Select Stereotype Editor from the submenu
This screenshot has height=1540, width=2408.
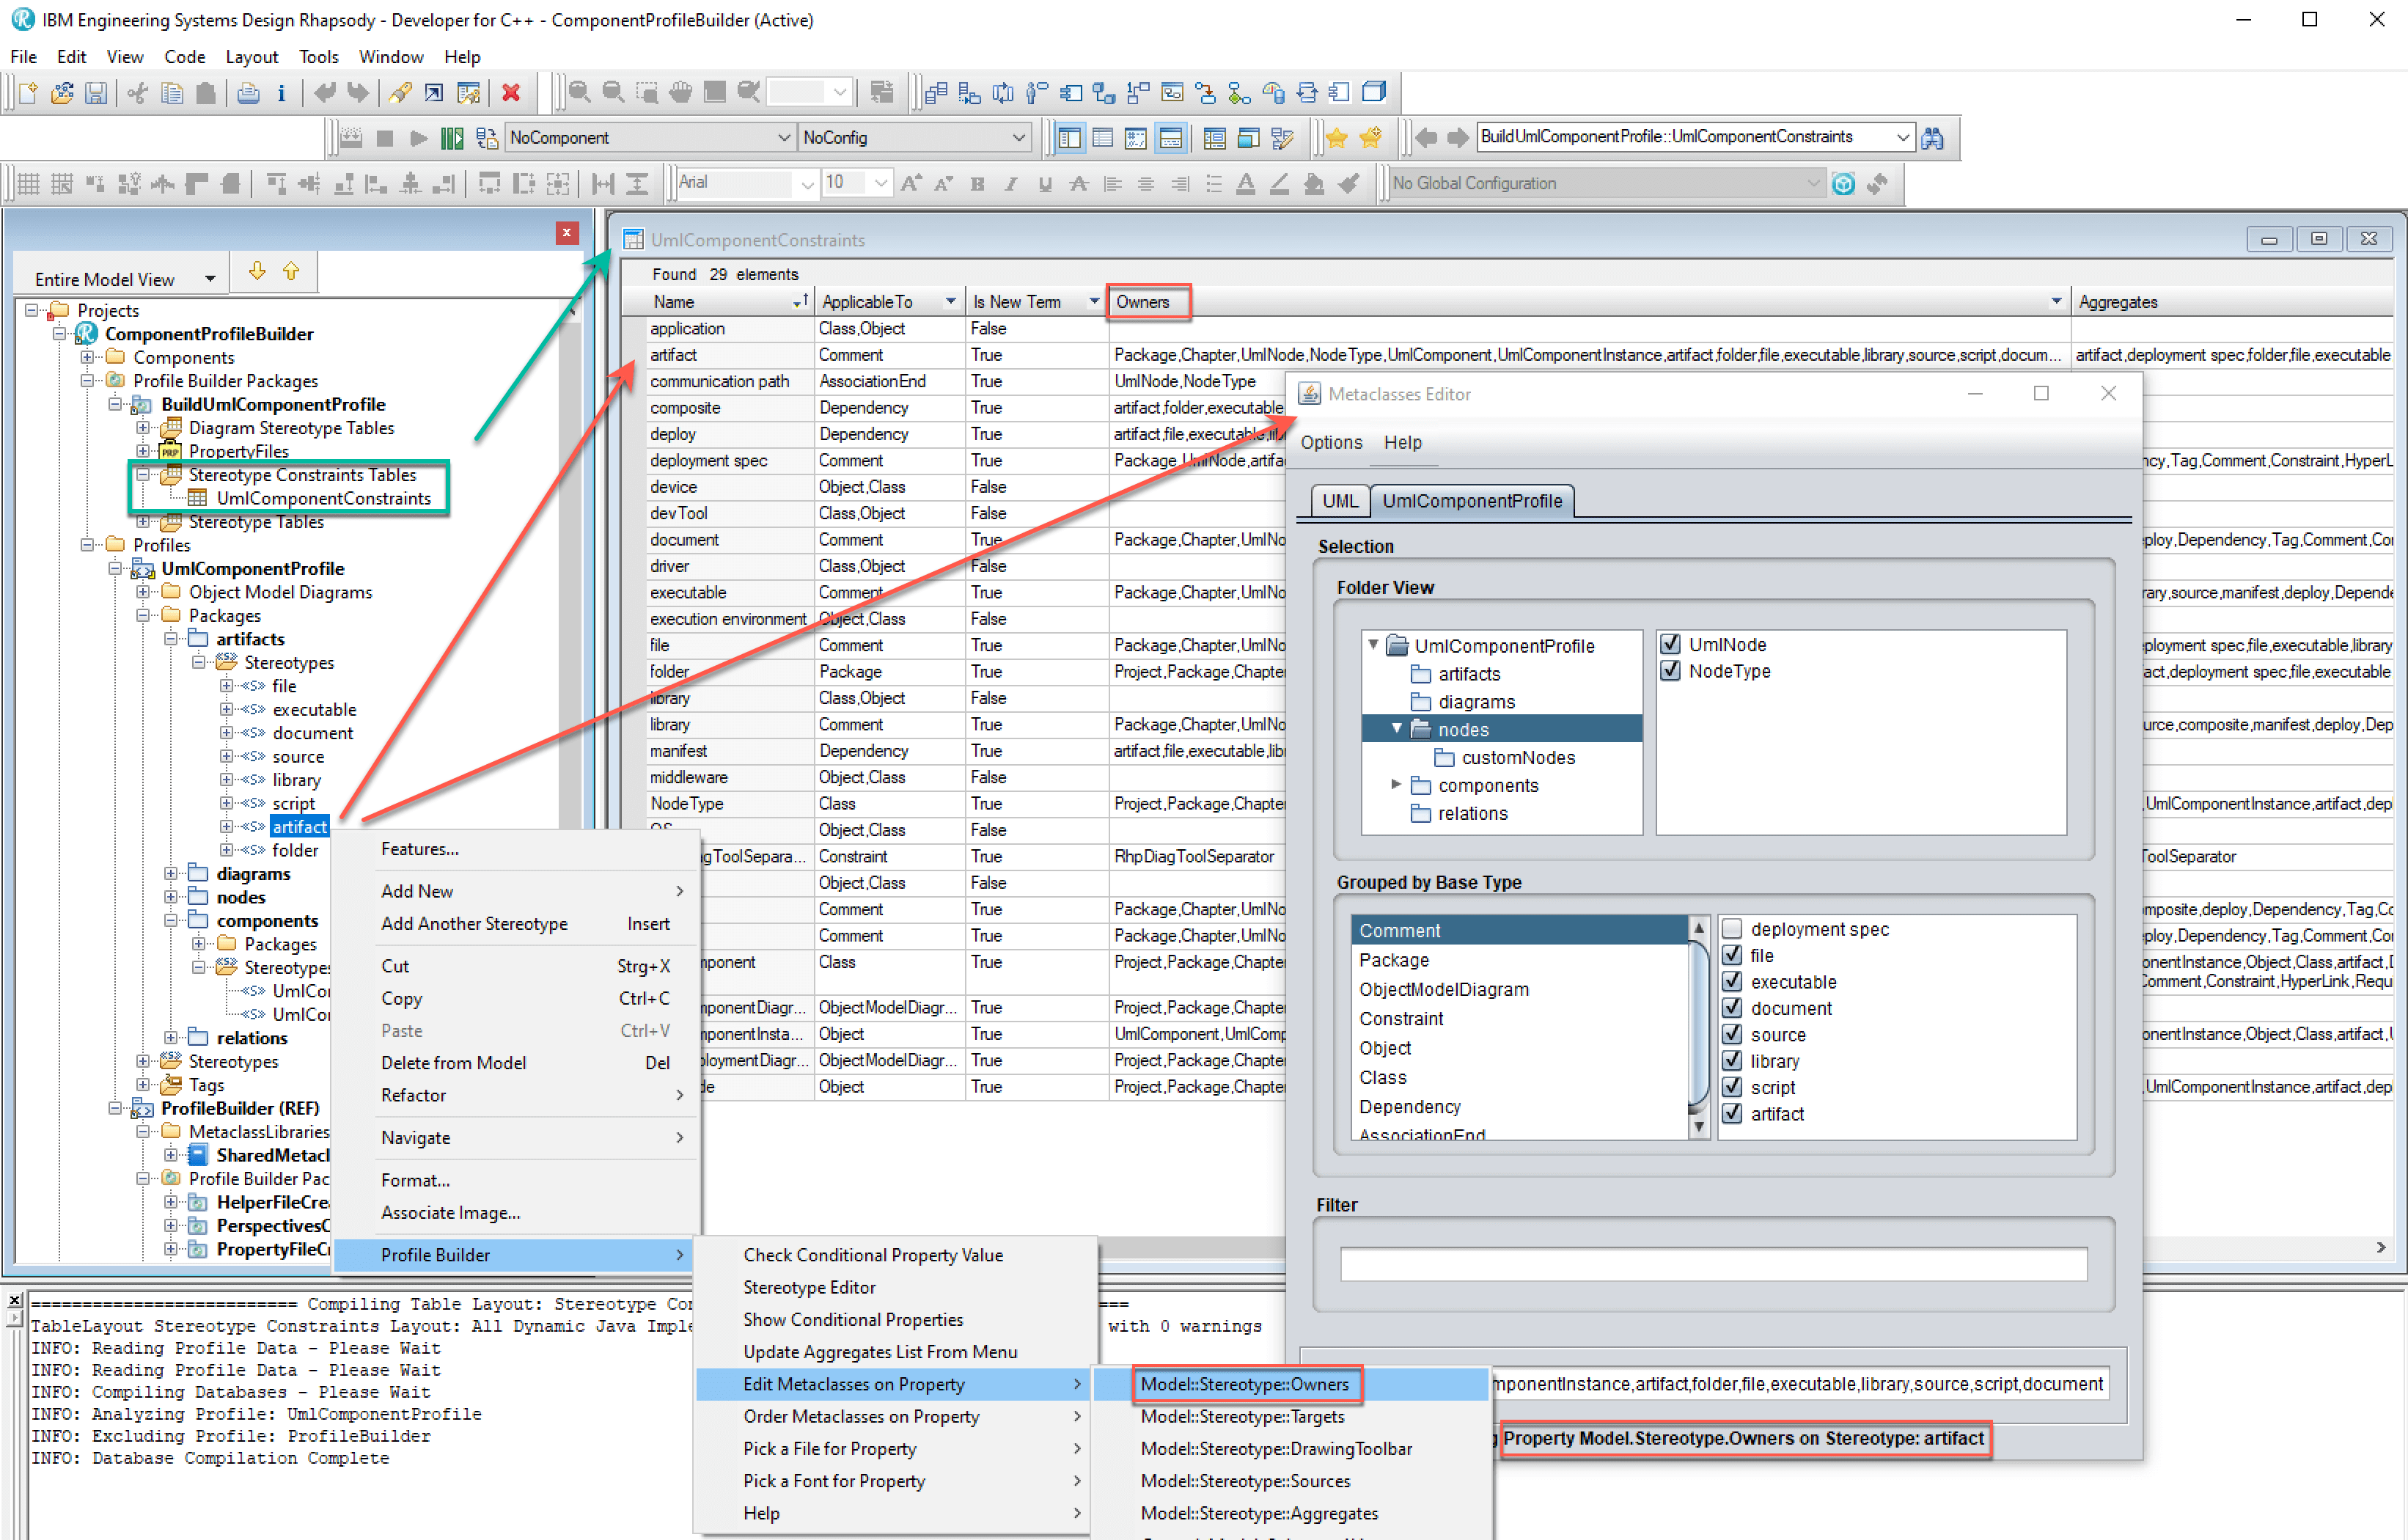pyautogui.click(x=809, y=1287)
